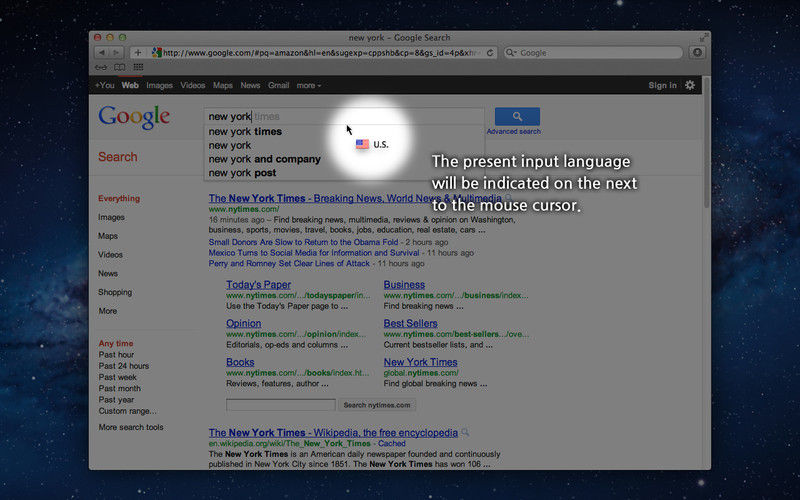Open the Custom range option
The height and width of the screenshot is (500, 800).
(128, 411)
